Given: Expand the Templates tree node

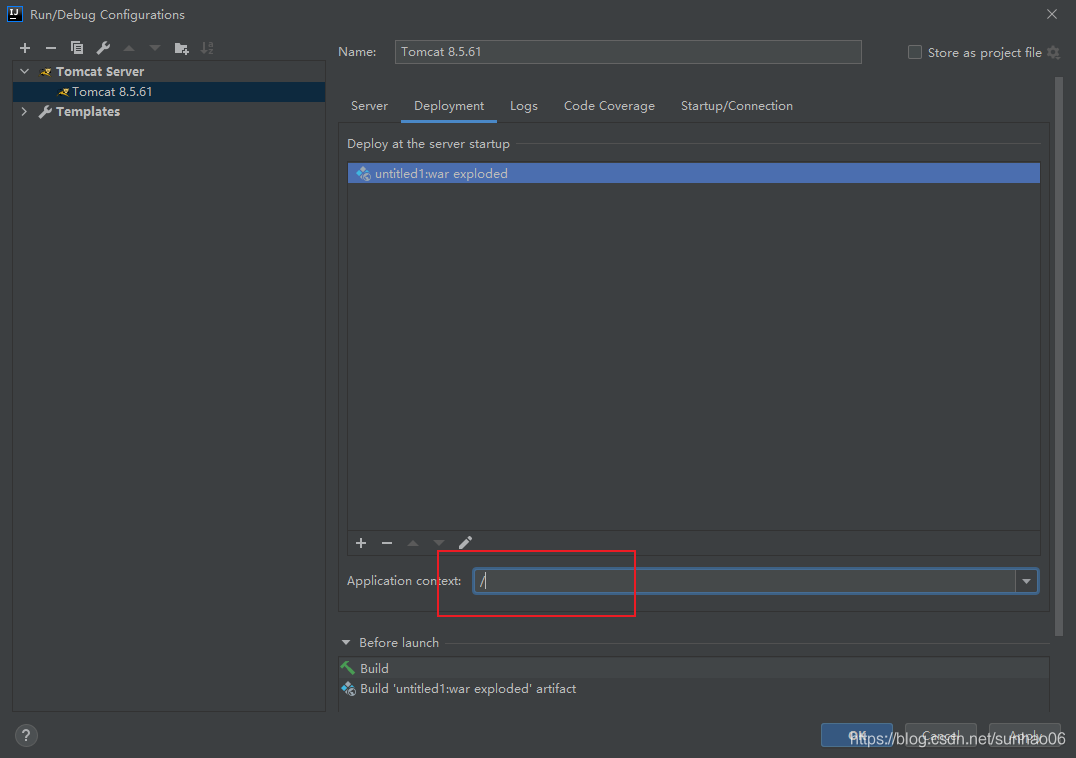Looking at the screenshot, I should (25, 111).
